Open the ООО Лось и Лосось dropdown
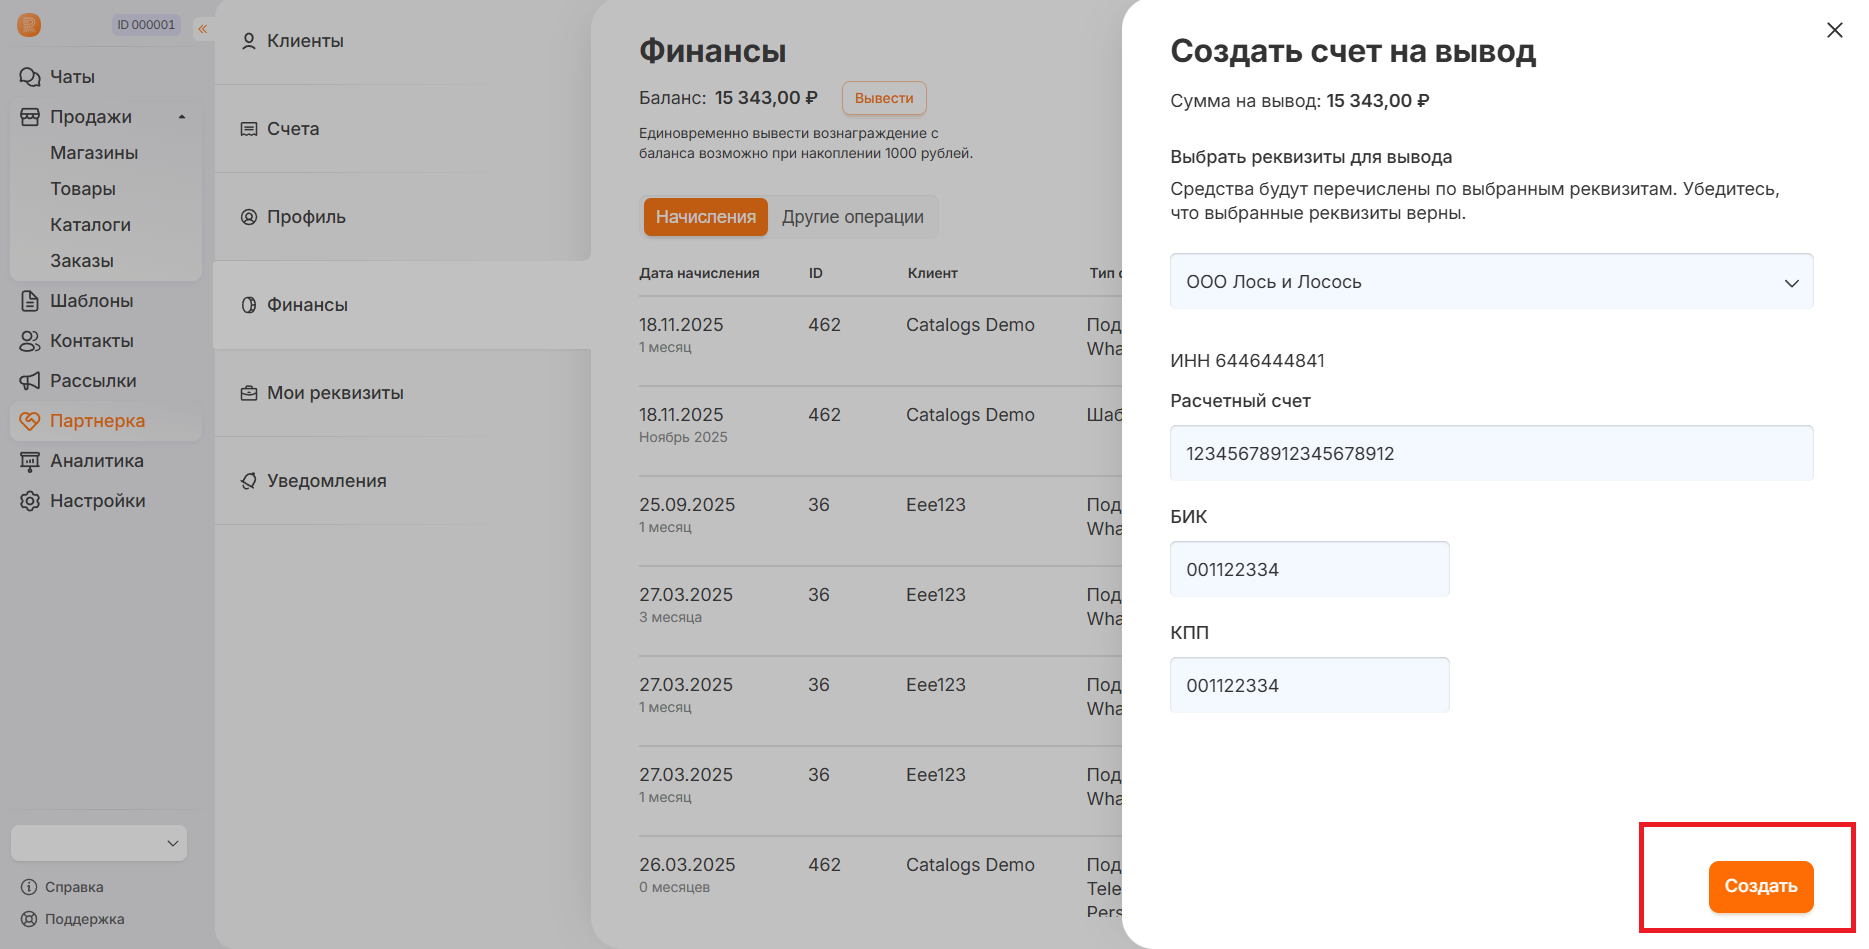This screenshot has width=1869, height=949. tap(1491, 282)
